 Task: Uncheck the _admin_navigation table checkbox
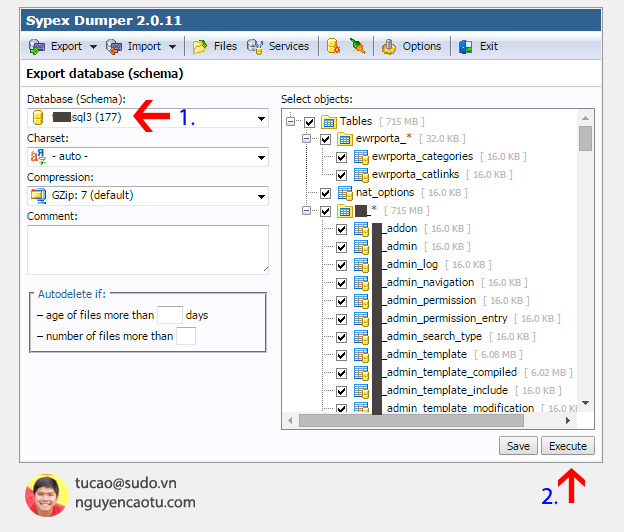tap(341, 283)
